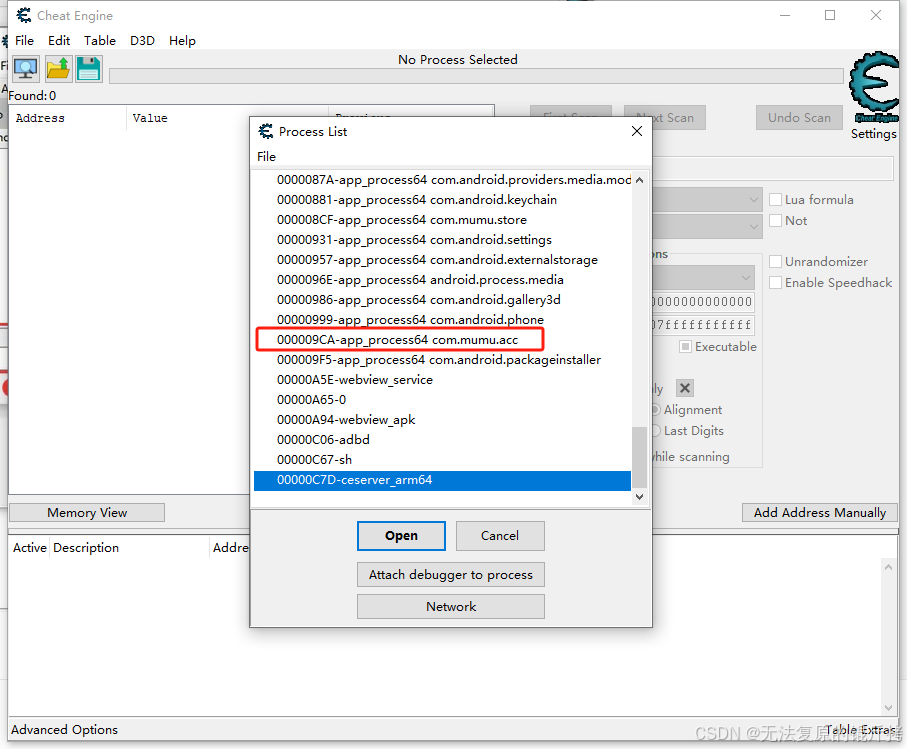Select process com.android.providers.media
Image resolution: width=907 pixels, height=749 pixels.
coord(442,180)
